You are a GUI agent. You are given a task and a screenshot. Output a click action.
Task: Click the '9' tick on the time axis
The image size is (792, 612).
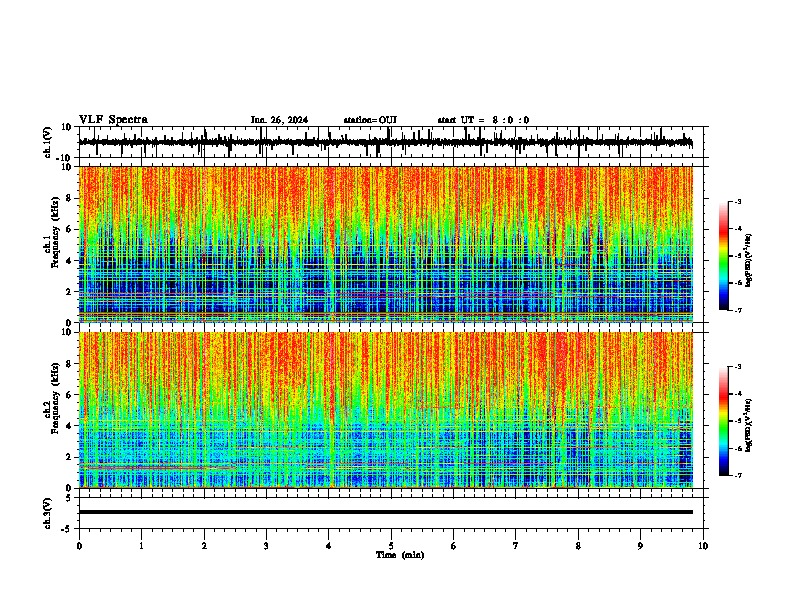click(x=640, y=546)
